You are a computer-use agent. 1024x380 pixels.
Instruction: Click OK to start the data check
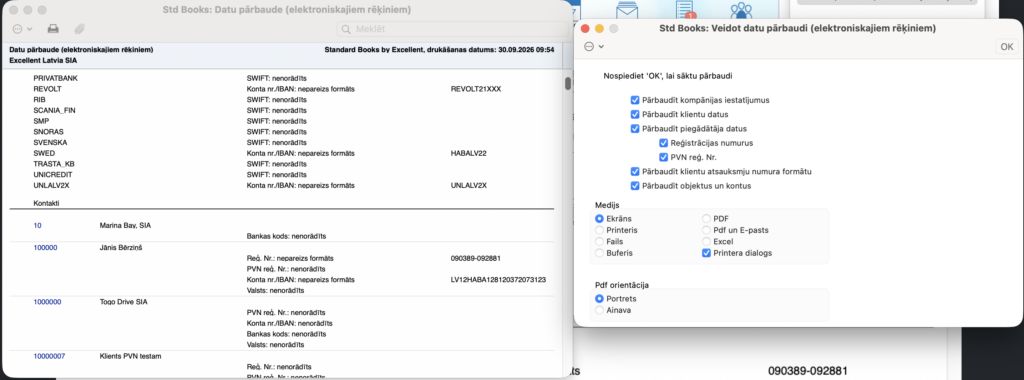[x=1007, y=46]
